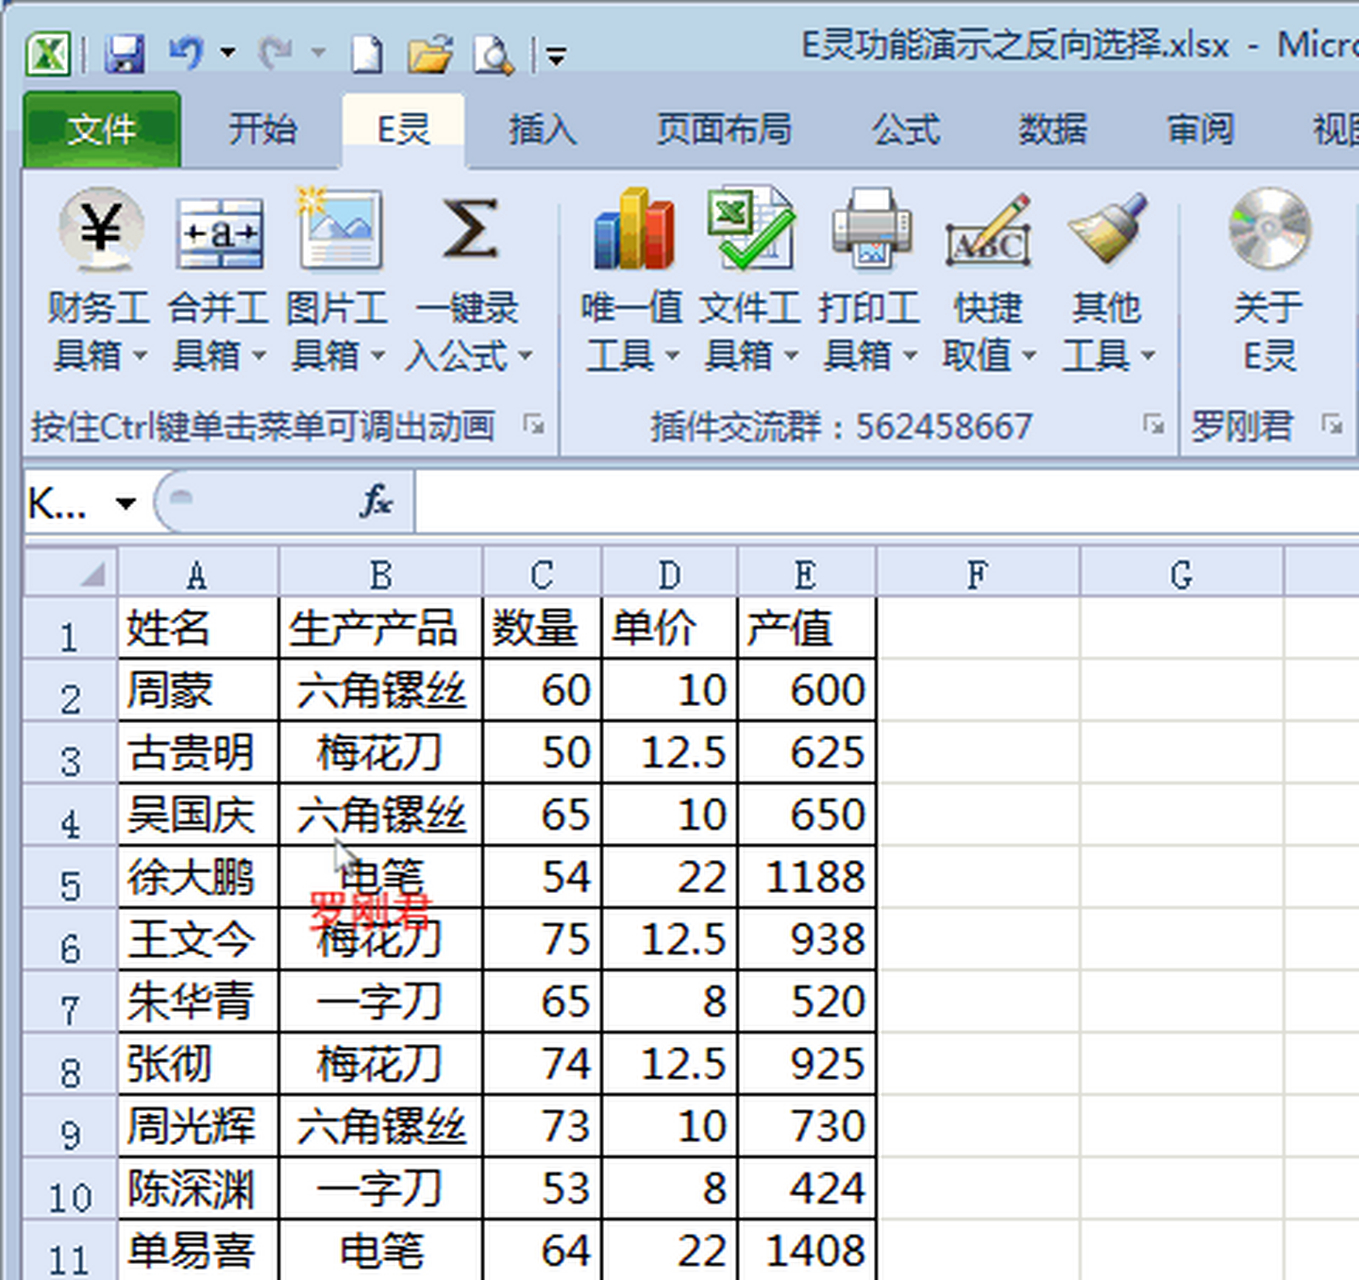Click the 合并工具箱 icon

click(x=220, y=232)
